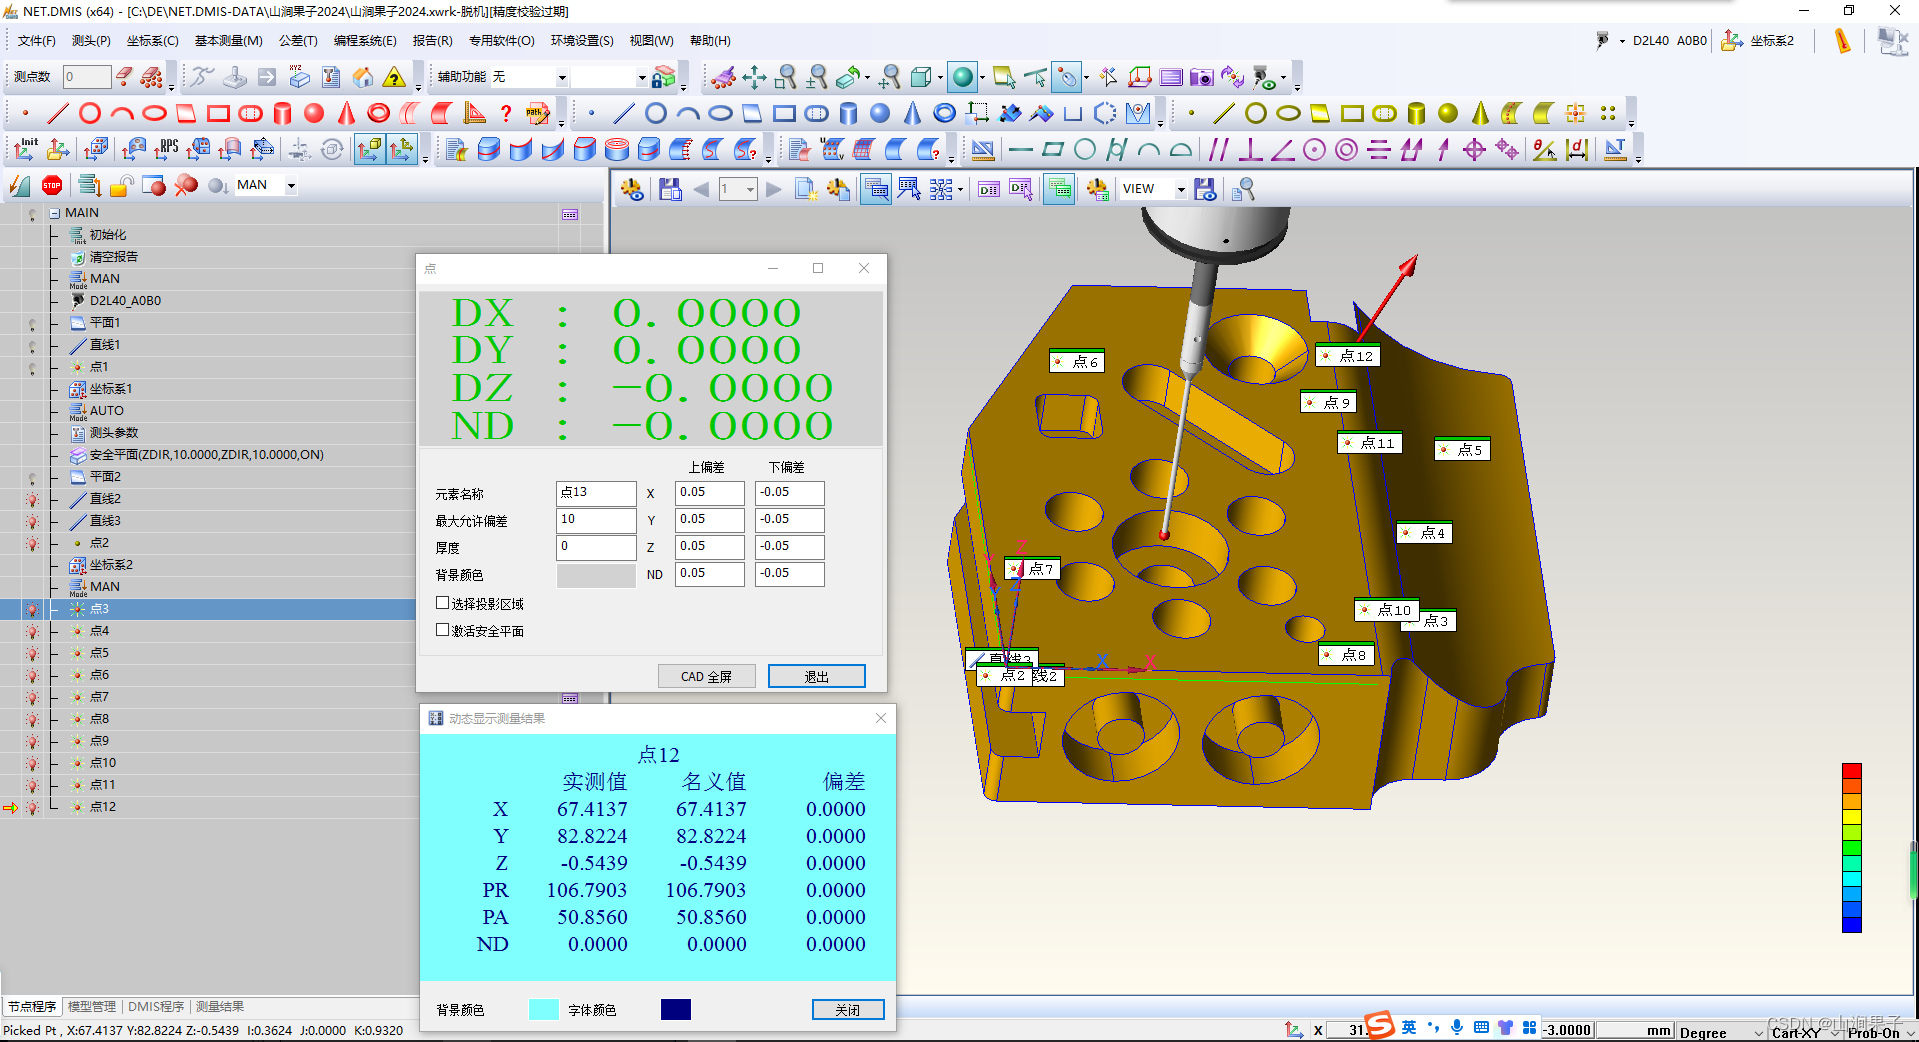Click the cyan 背景颜色 swatch

(x=544, y=1010)
